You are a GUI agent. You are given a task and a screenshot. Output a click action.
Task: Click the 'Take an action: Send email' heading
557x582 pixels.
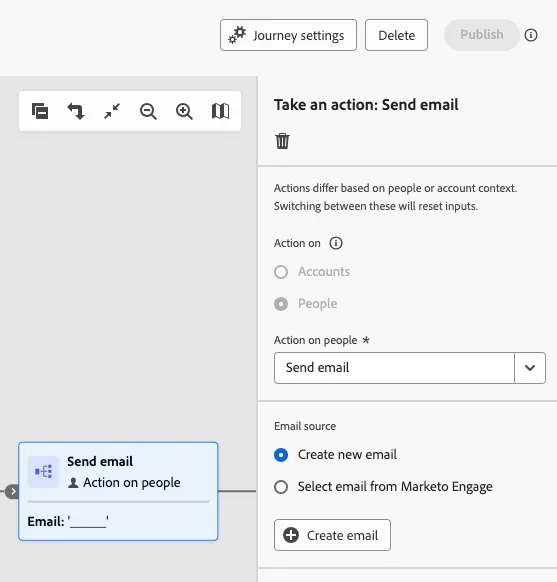(366, 105)
